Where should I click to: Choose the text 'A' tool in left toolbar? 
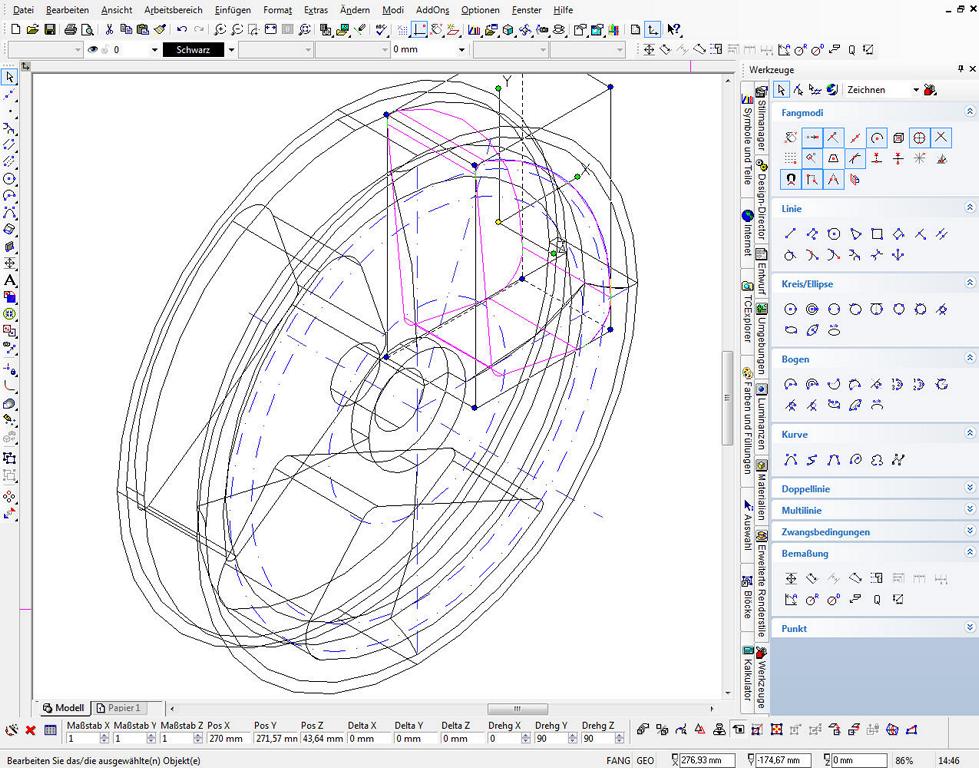[9, 280]
